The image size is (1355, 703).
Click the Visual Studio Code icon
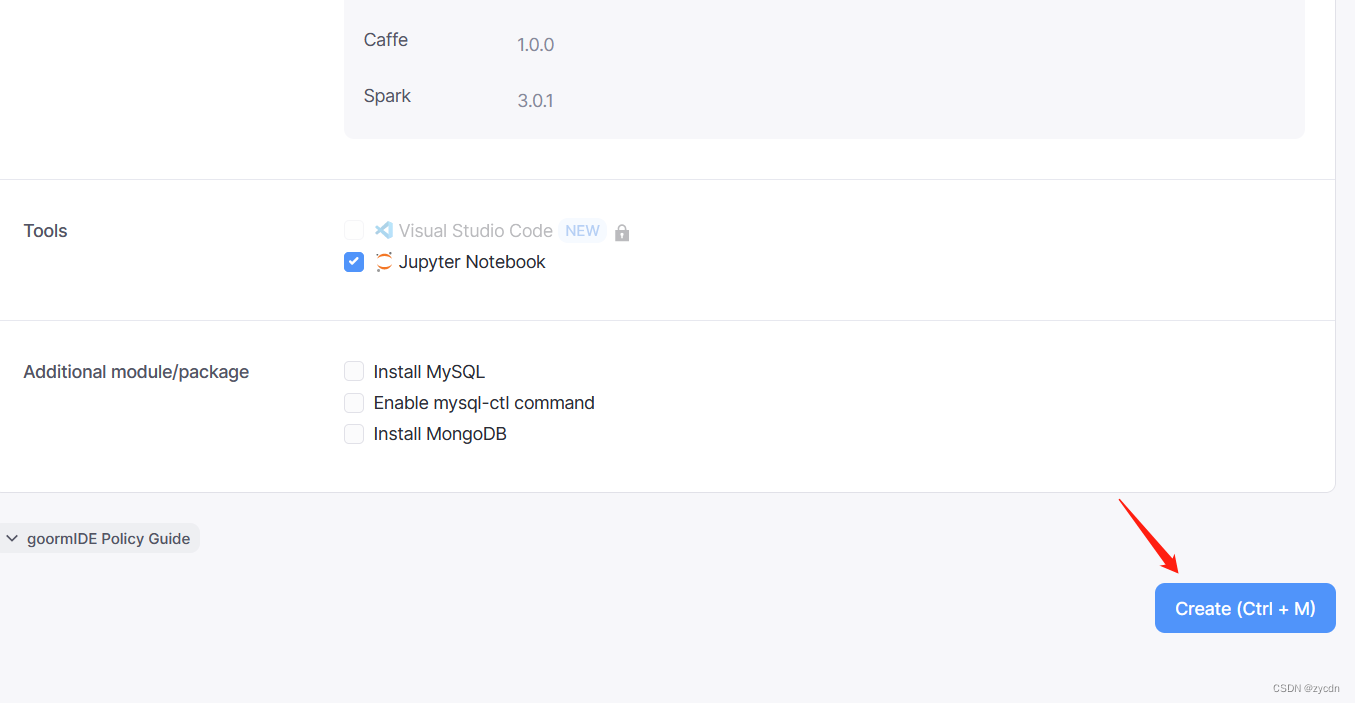coord(384,230)
